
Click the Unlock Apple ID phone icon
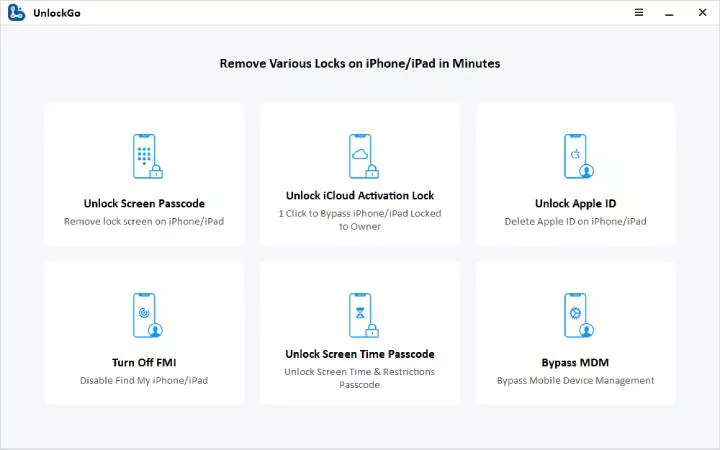[579, 156]
